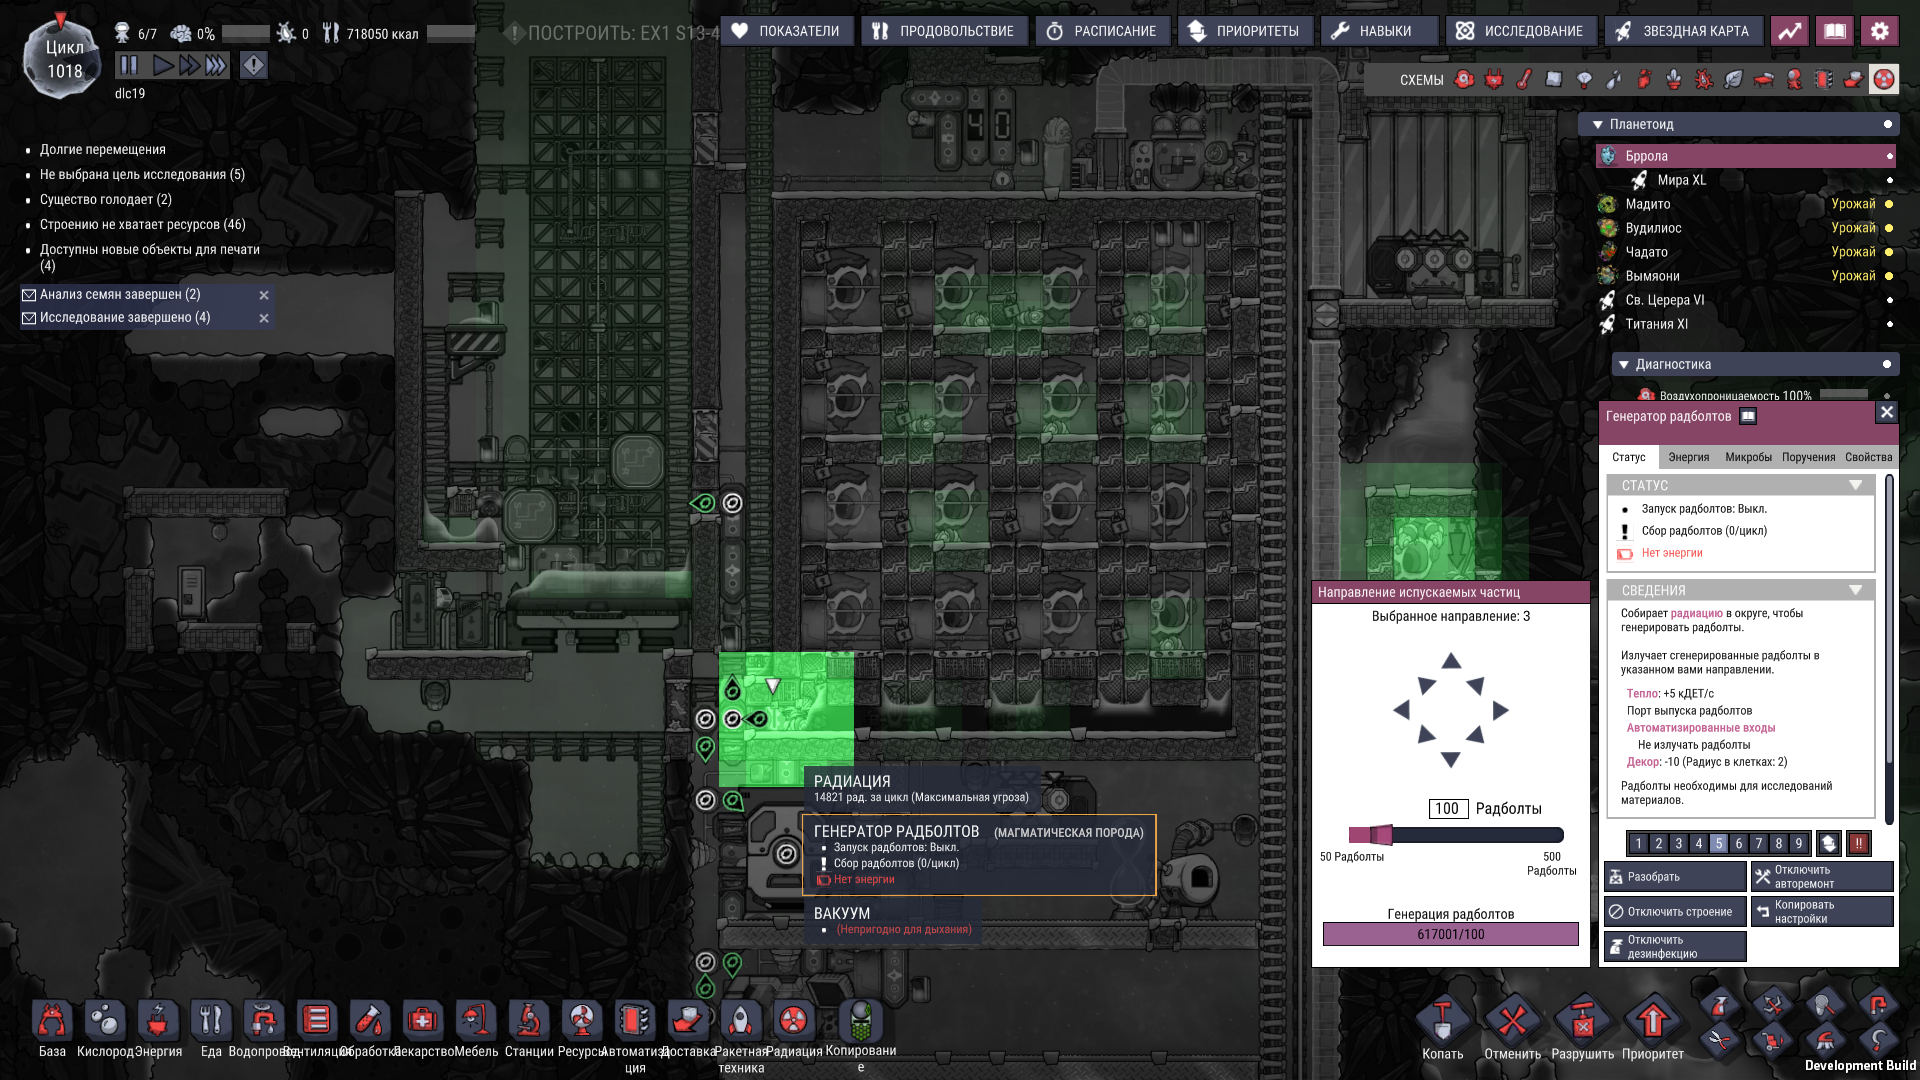
Task: Collapse the СТАТУС section
Action: click(1855, 485)
